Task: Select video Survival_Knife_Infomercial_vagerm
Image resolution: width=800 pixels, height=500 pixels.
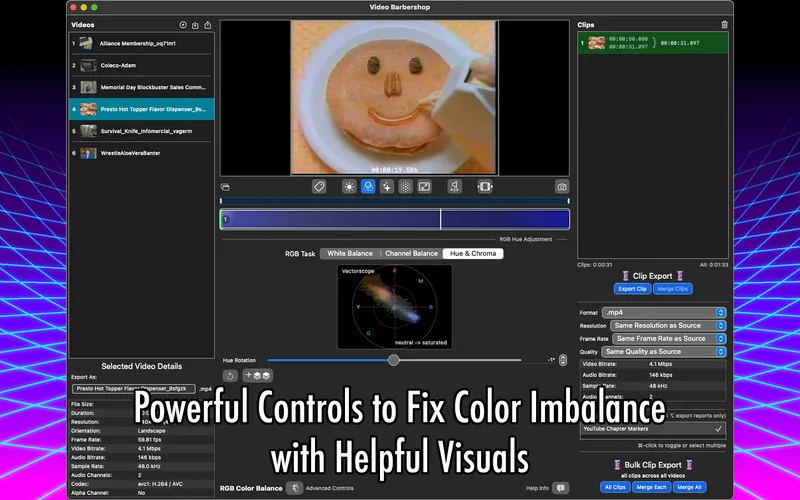Action: (141, 131)
